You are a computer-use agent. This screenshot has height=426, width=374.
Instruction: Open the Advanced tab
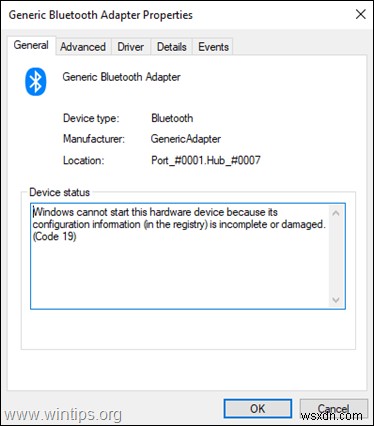(x=83, y=47)
